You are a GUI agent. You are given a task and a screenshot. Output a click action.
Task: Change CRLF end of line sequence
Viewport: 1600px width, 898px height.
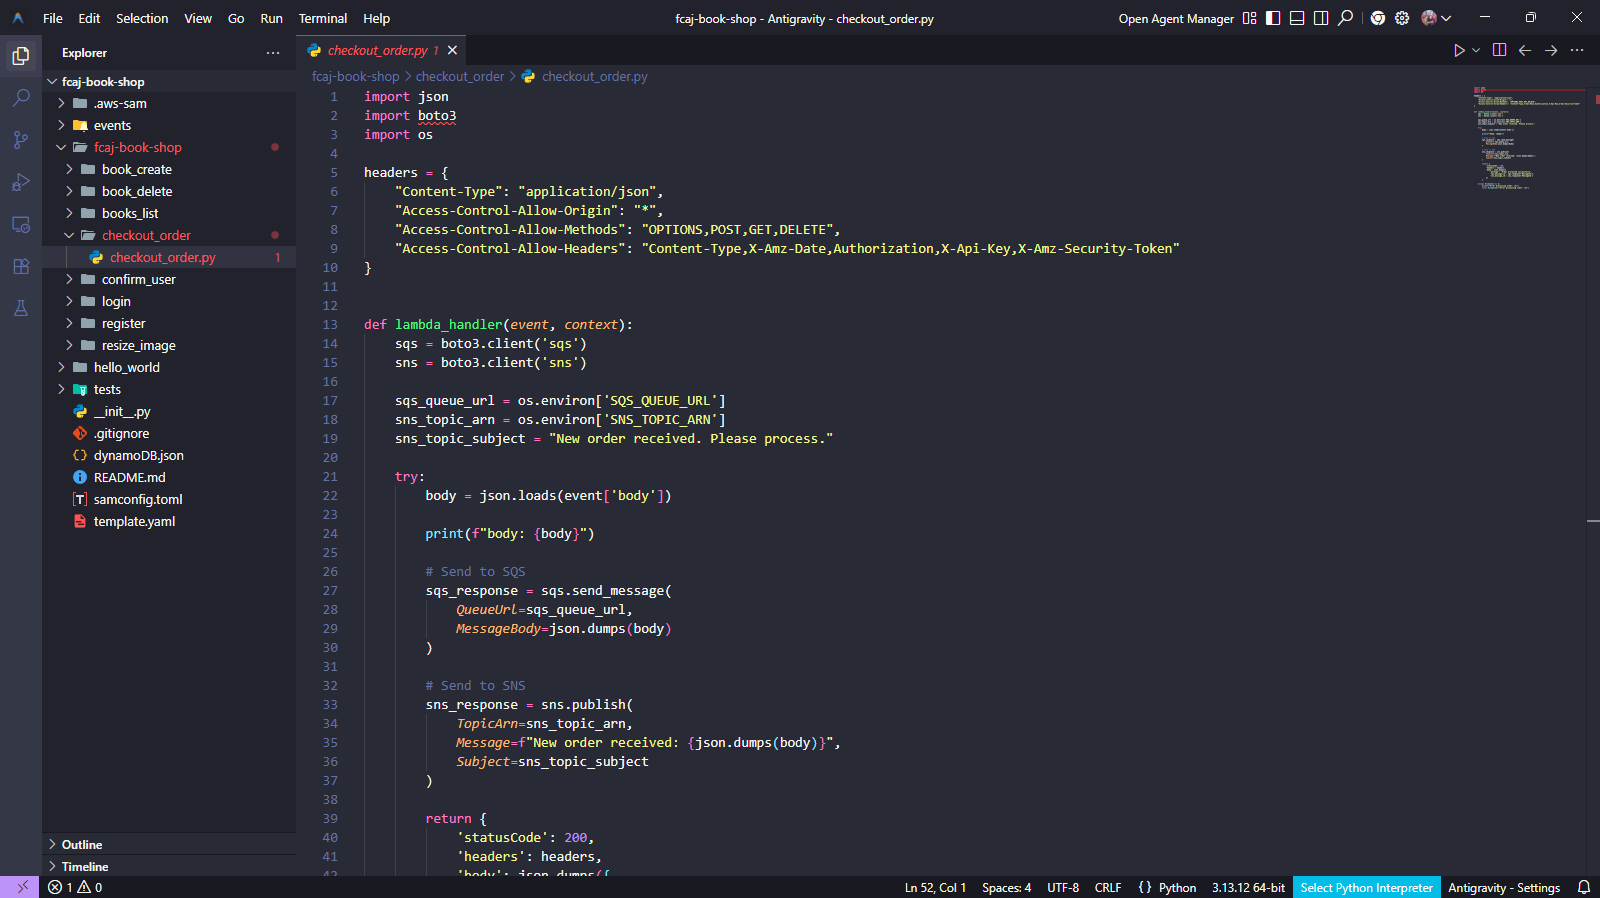[x=1108, y=887]
